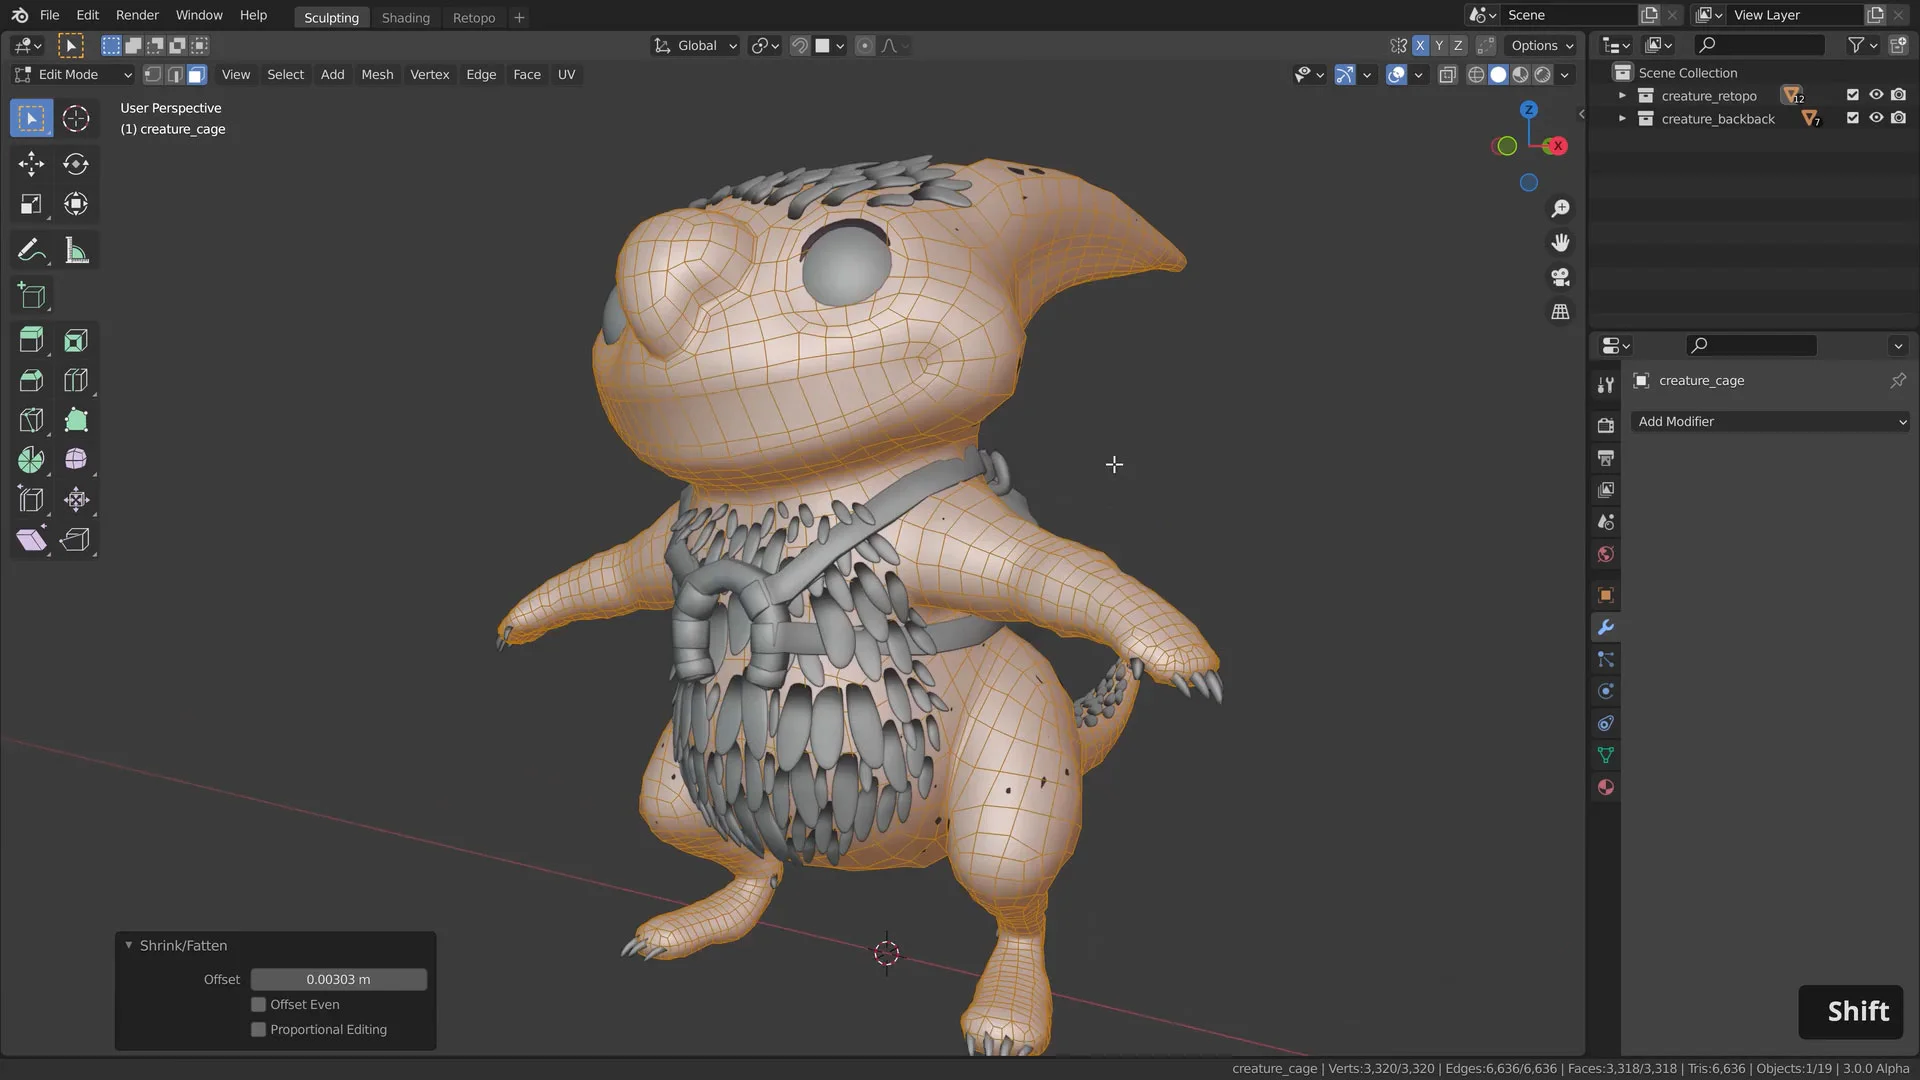
Task: Open the Mesh menu
Action: pyautogui.click(x=377, y=74)
